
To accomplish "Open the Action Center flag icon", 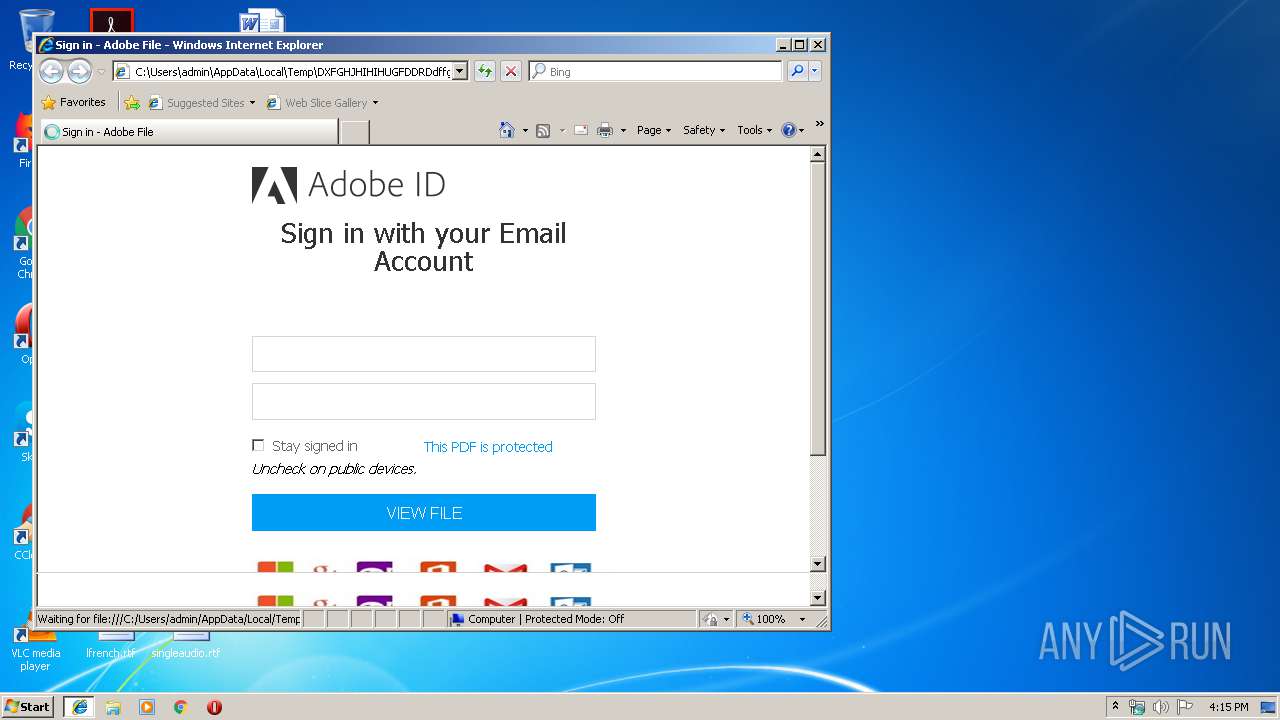I will coord(1185,707).
